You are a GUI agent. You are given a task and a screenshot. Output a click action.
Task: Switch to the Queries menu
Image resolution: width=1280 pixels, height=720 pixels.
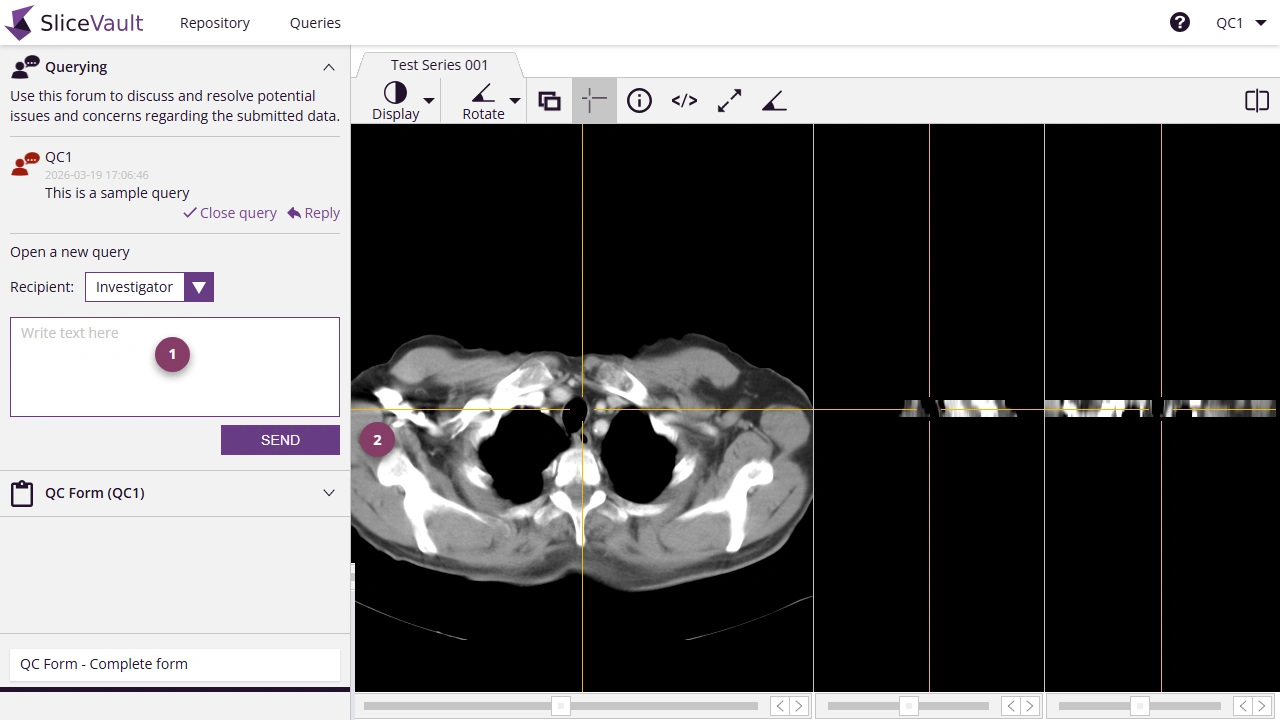click(315, 22)
